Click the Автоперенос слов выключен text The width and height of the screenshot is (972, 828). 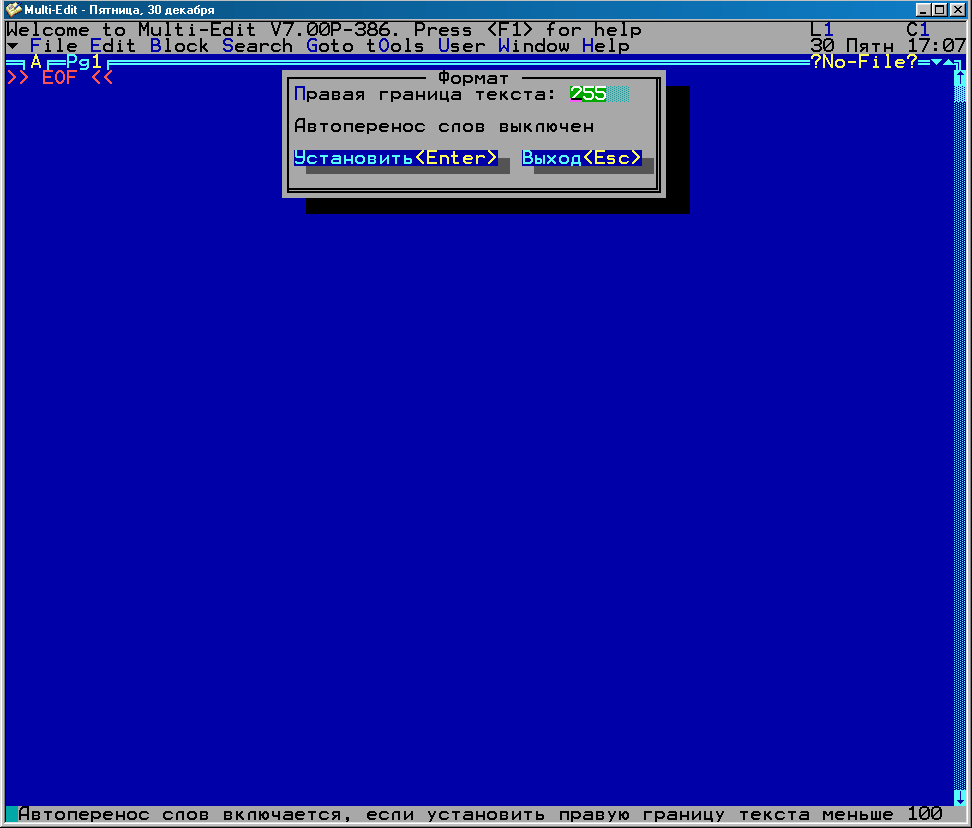point(444,126)
